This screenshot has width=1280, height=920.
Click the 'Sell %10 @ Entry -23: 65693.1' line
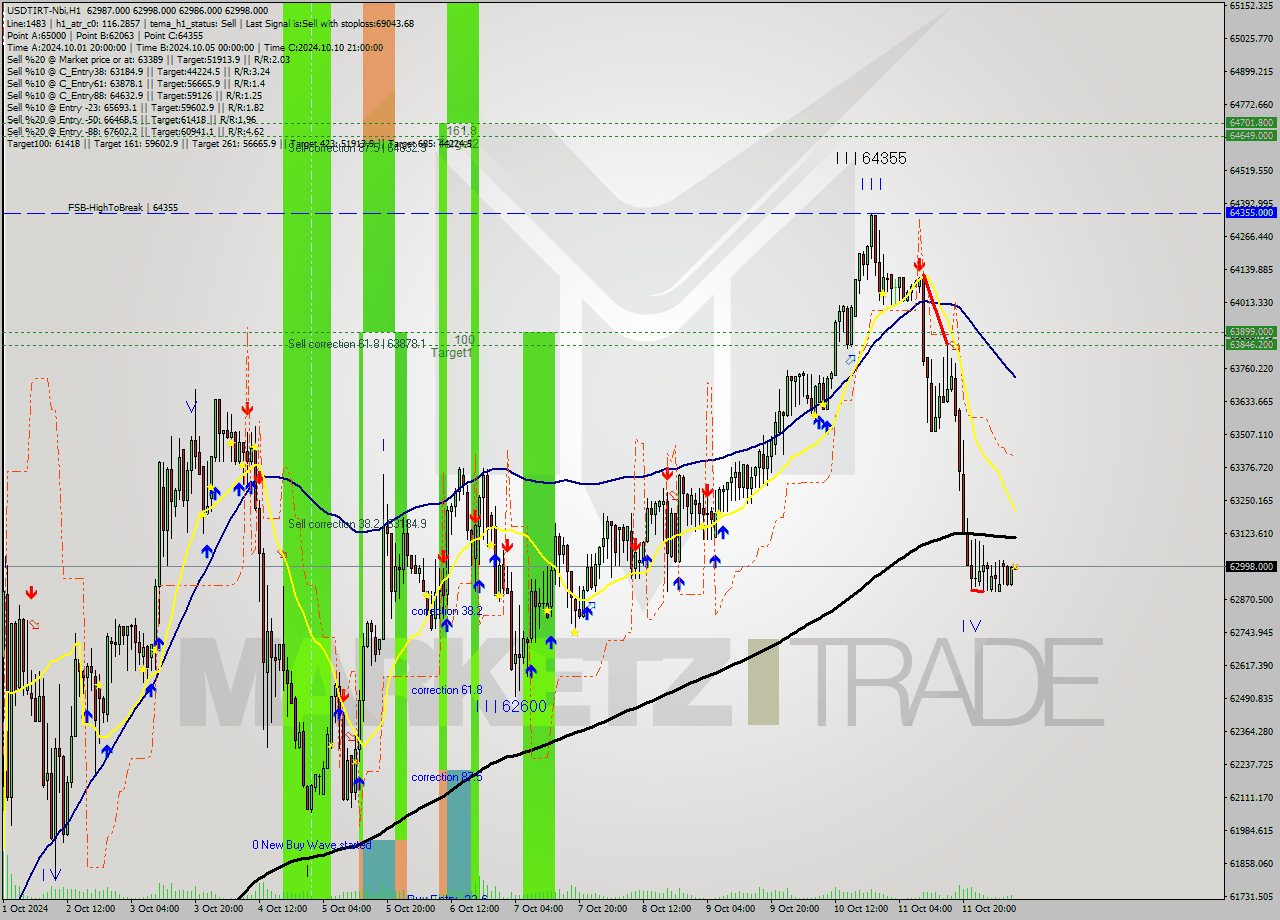135,107
